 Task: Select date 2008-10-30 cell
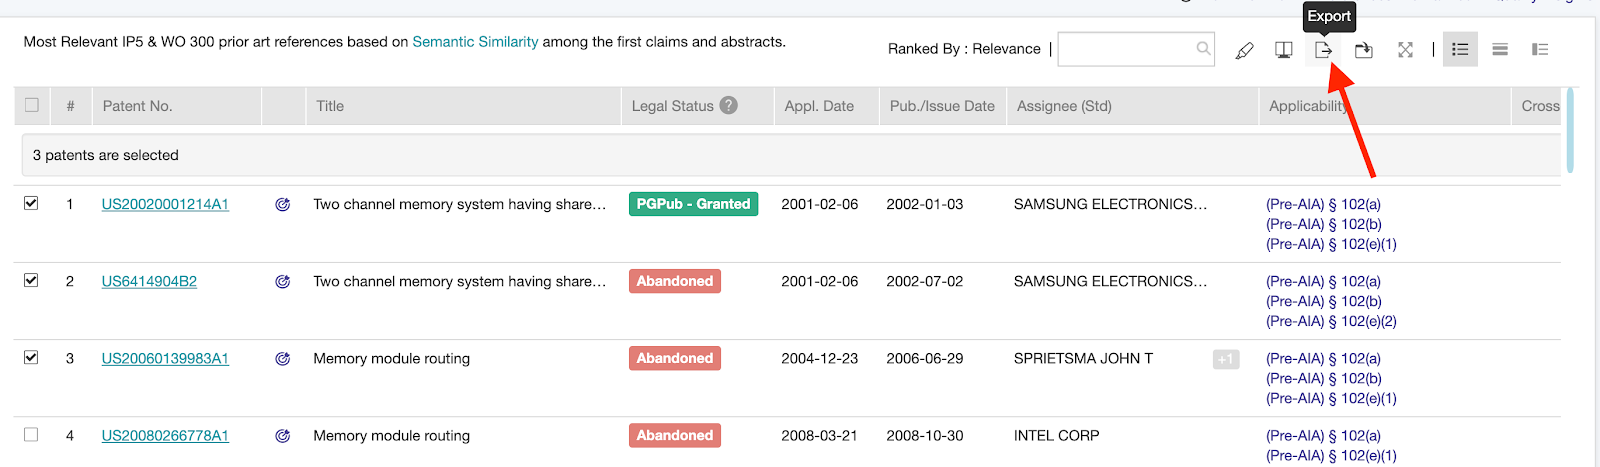click(925, 435)
